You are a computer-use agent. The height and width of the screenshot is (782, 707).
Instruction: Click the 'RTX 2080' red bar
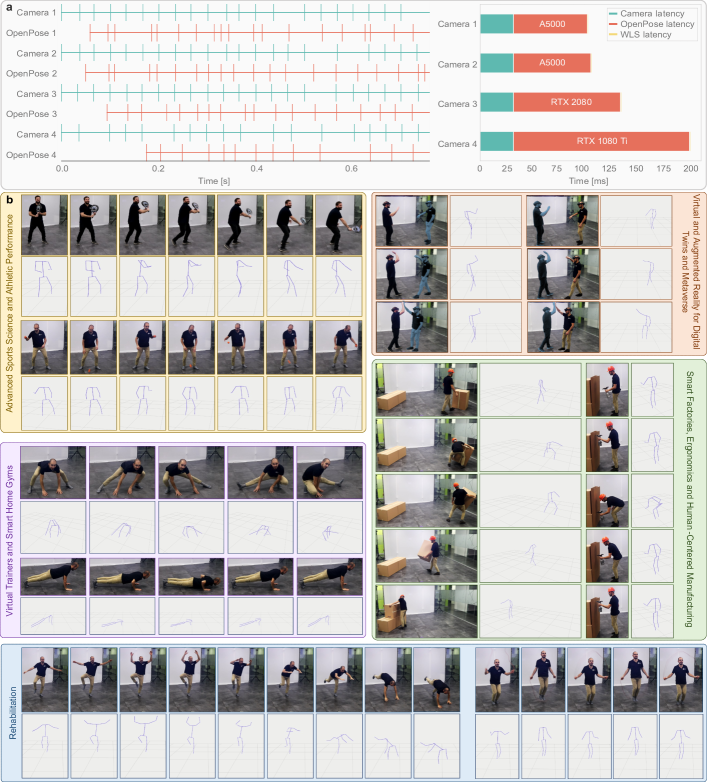(x=567, y=102)
